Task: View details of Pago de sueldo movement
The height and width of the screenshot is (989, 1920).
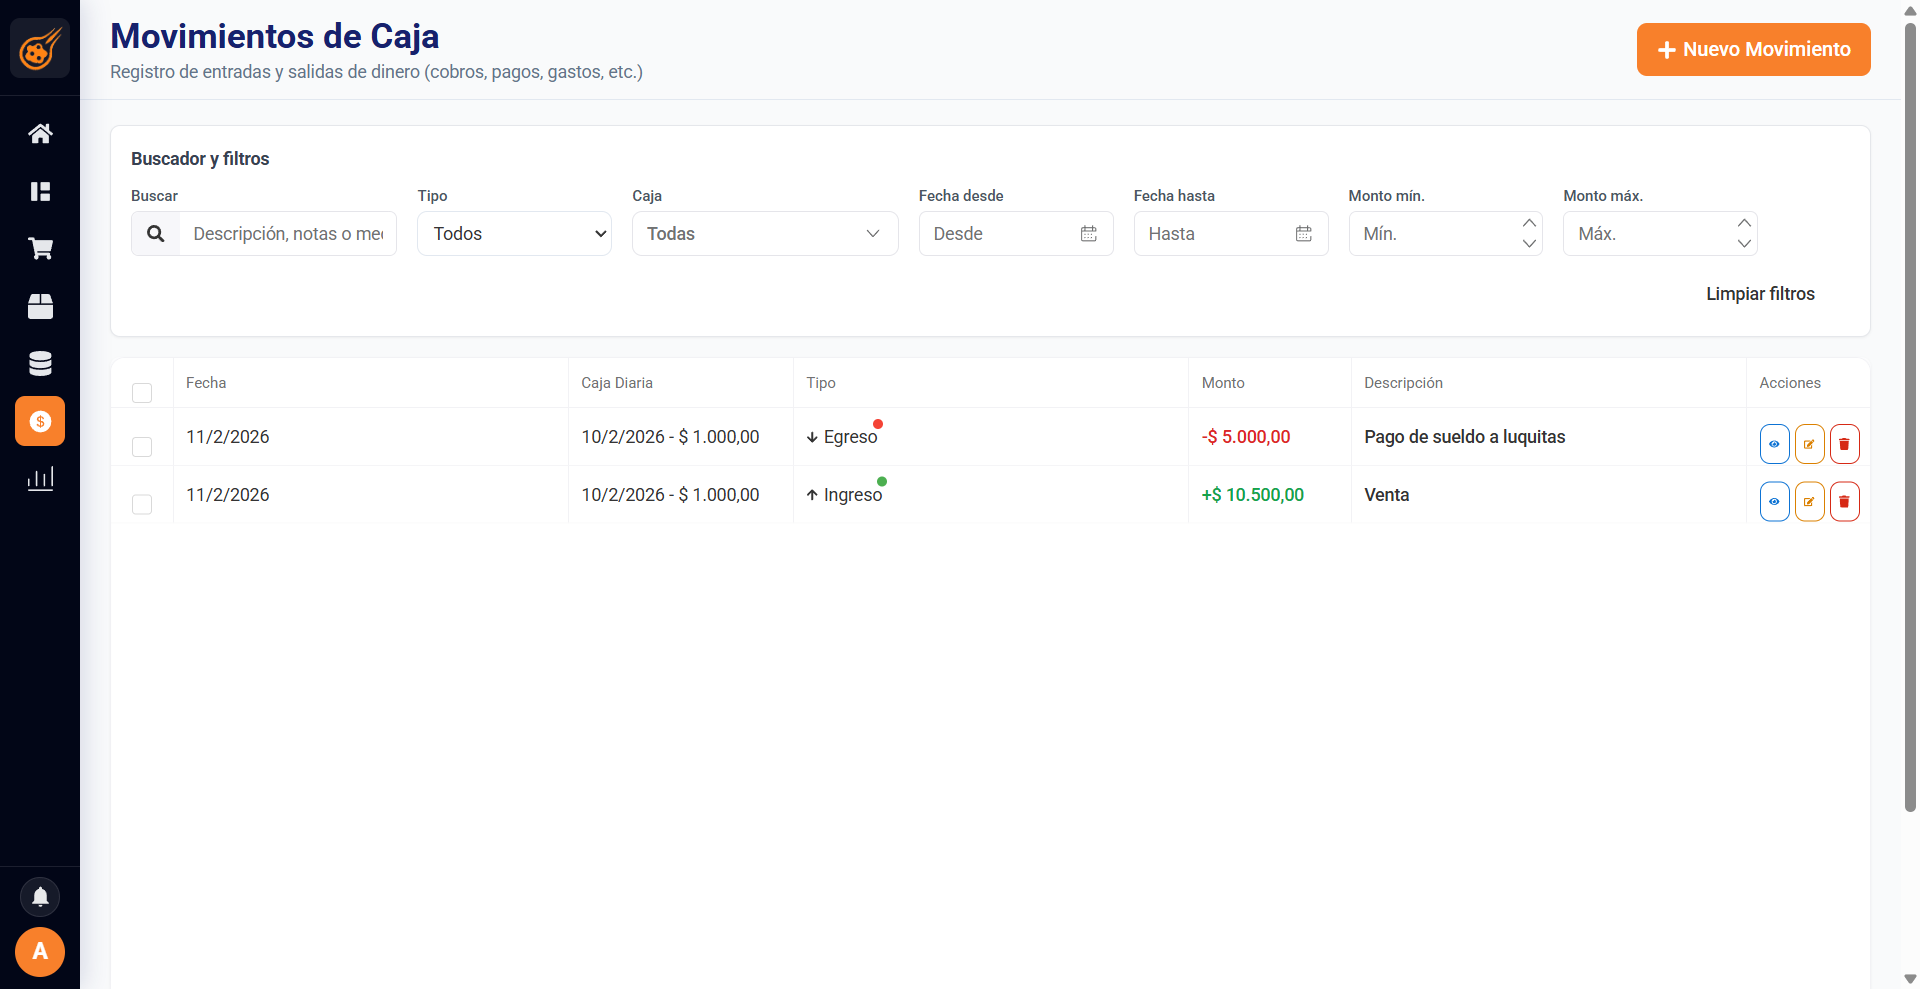Action: pyautogui.click(x=1774, y=444)
